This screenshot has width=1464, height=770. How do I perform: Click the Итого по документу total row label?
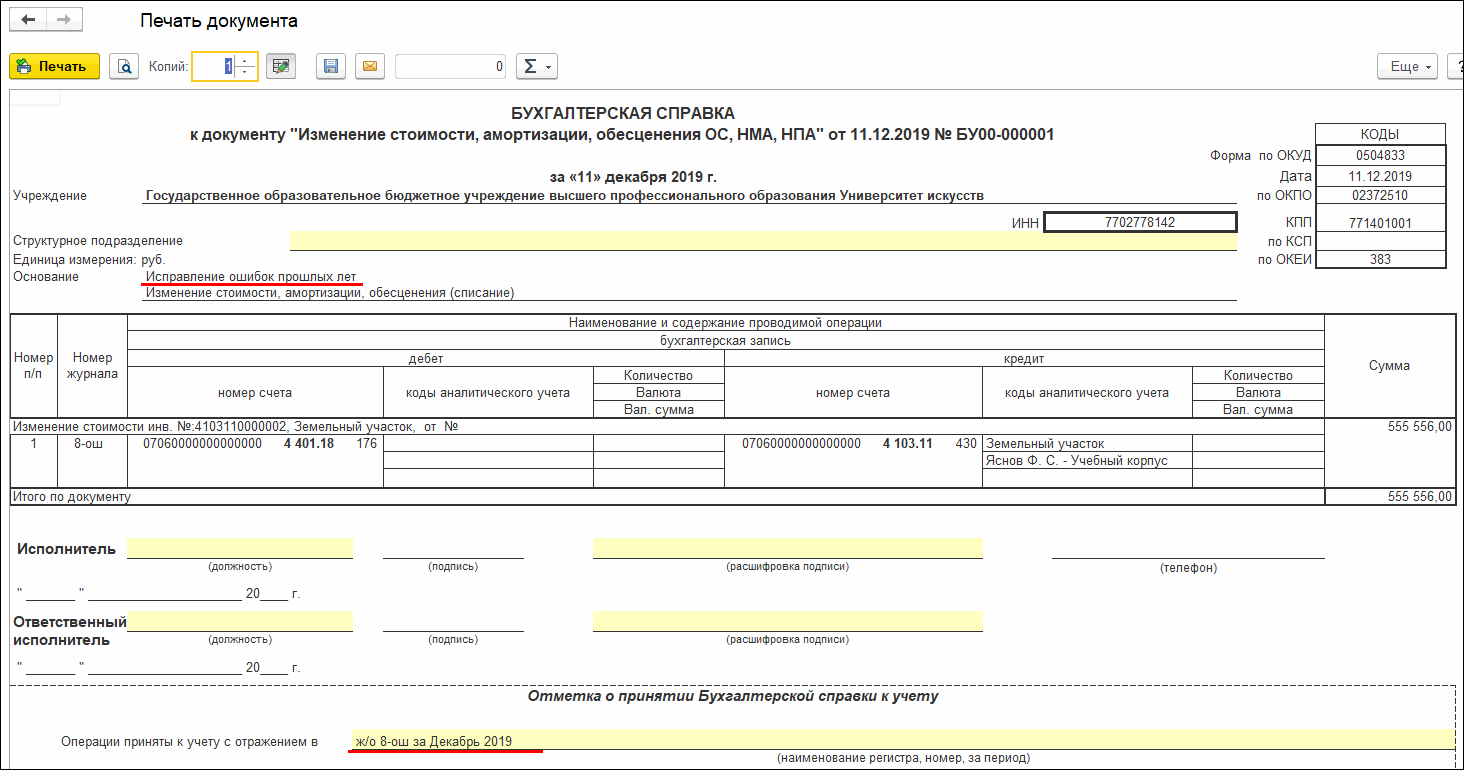(71, 497)
